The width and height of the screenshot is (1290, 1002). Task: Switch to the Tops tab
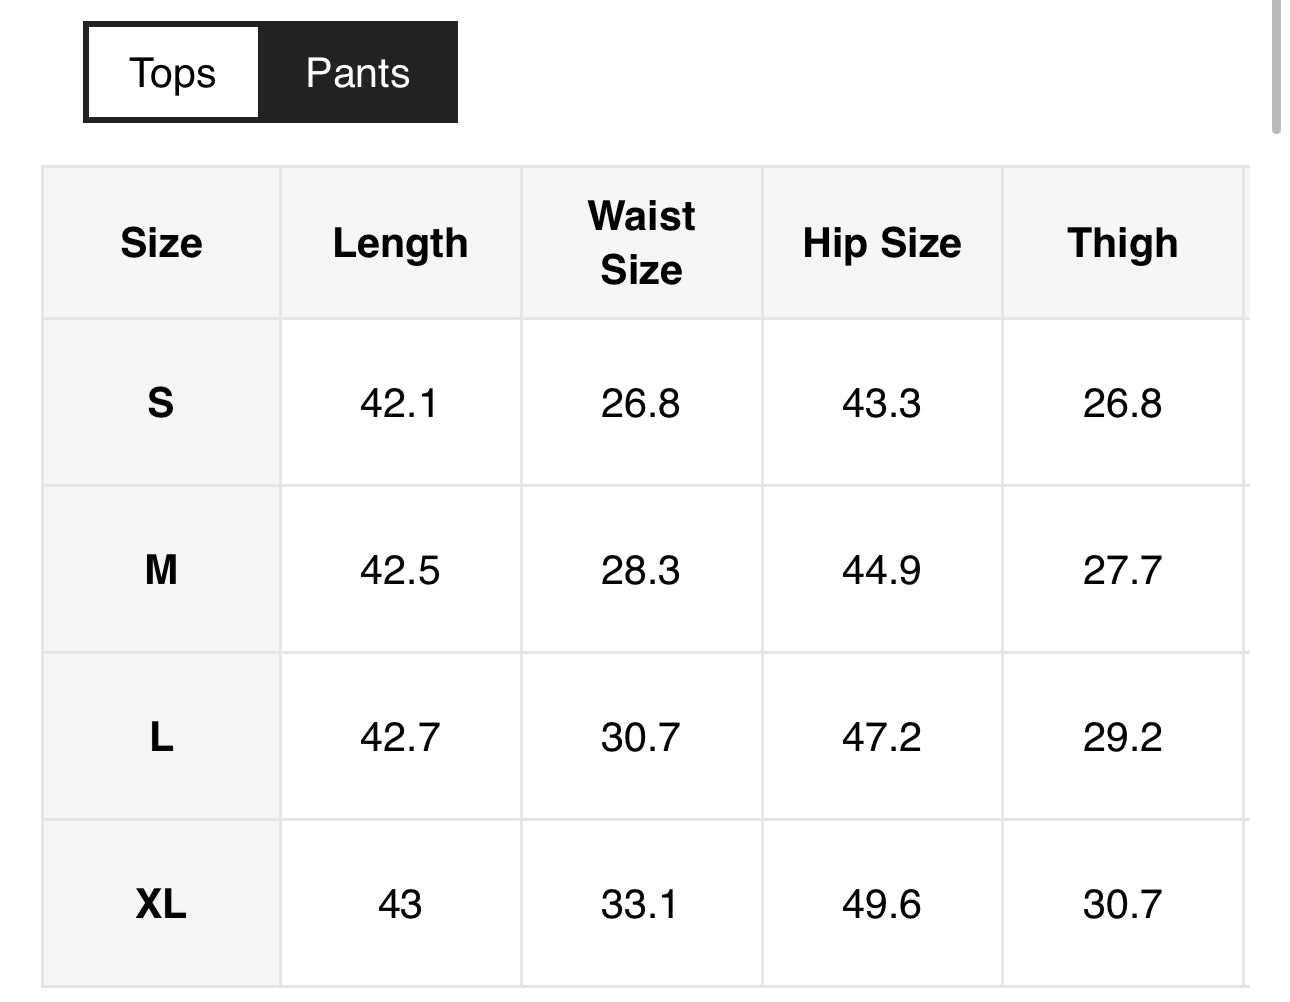172,72
